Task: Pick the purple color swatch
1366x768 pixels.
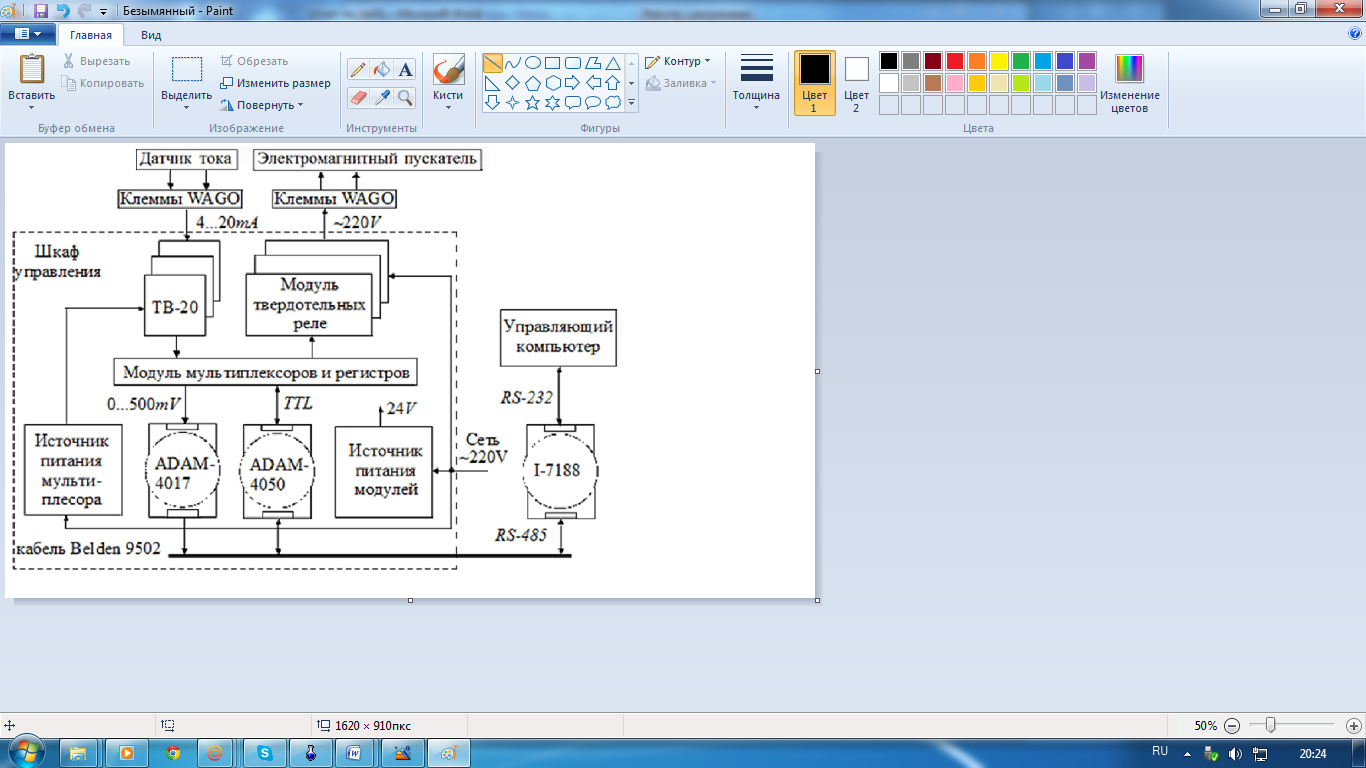Action: (x=1087, y=61)
